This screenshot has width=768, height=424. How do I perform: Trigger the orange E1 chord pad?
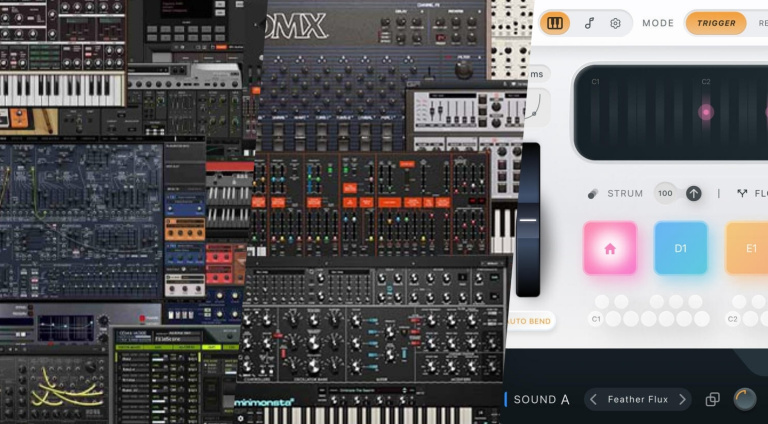tap(749, 248)
